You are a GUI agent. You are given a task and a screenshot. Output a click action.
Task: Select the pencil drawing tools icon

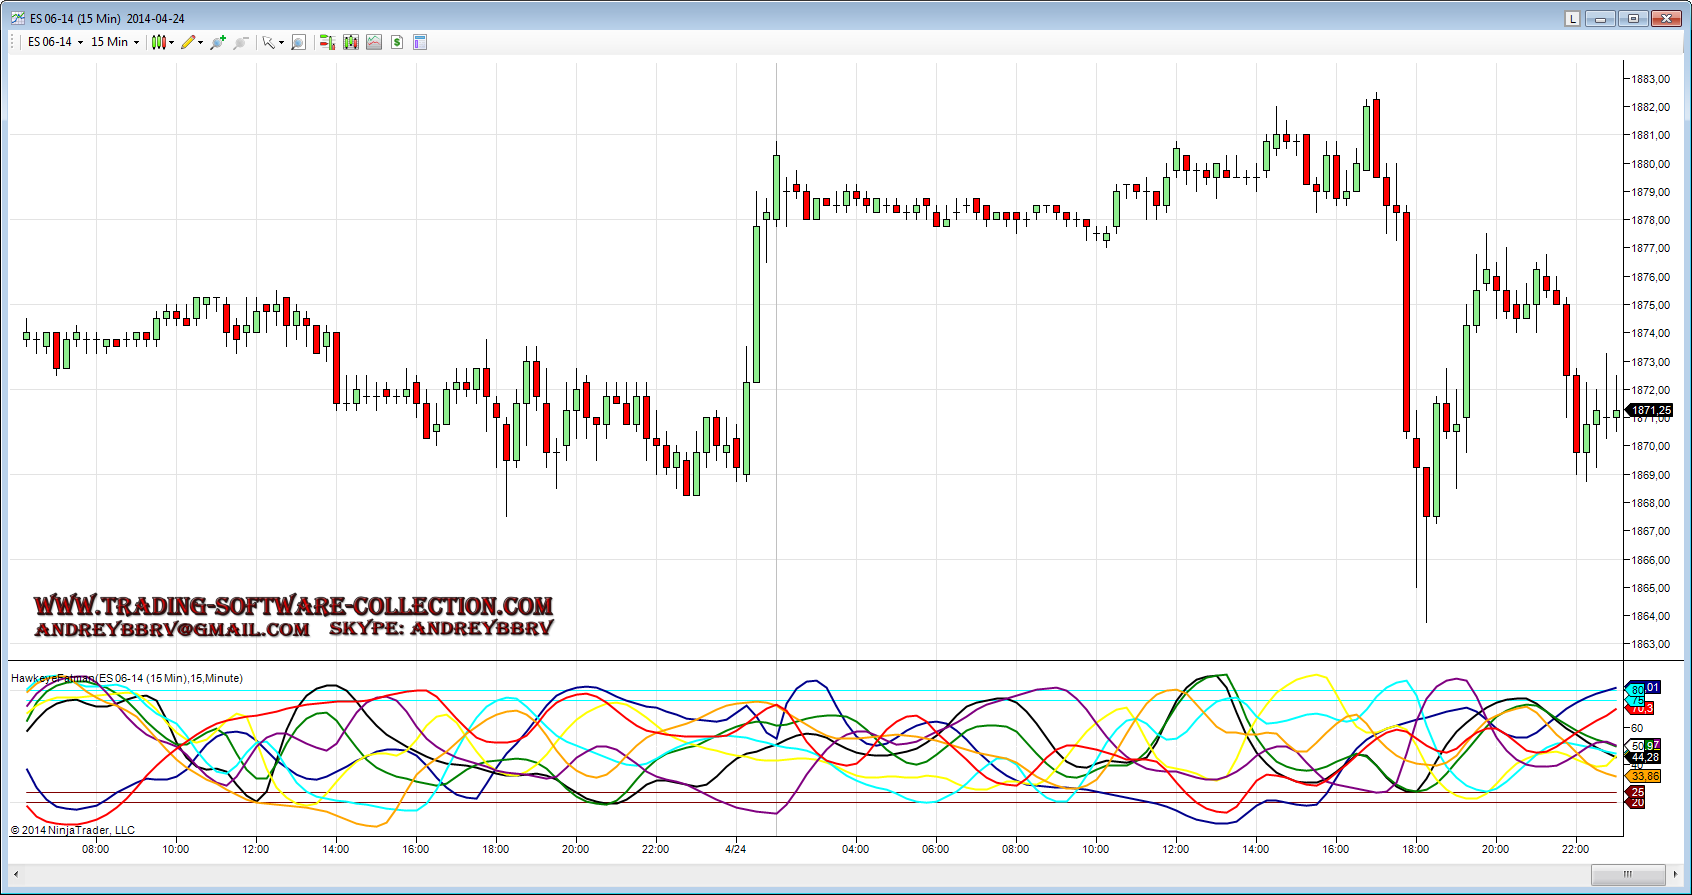click(189, 42)
